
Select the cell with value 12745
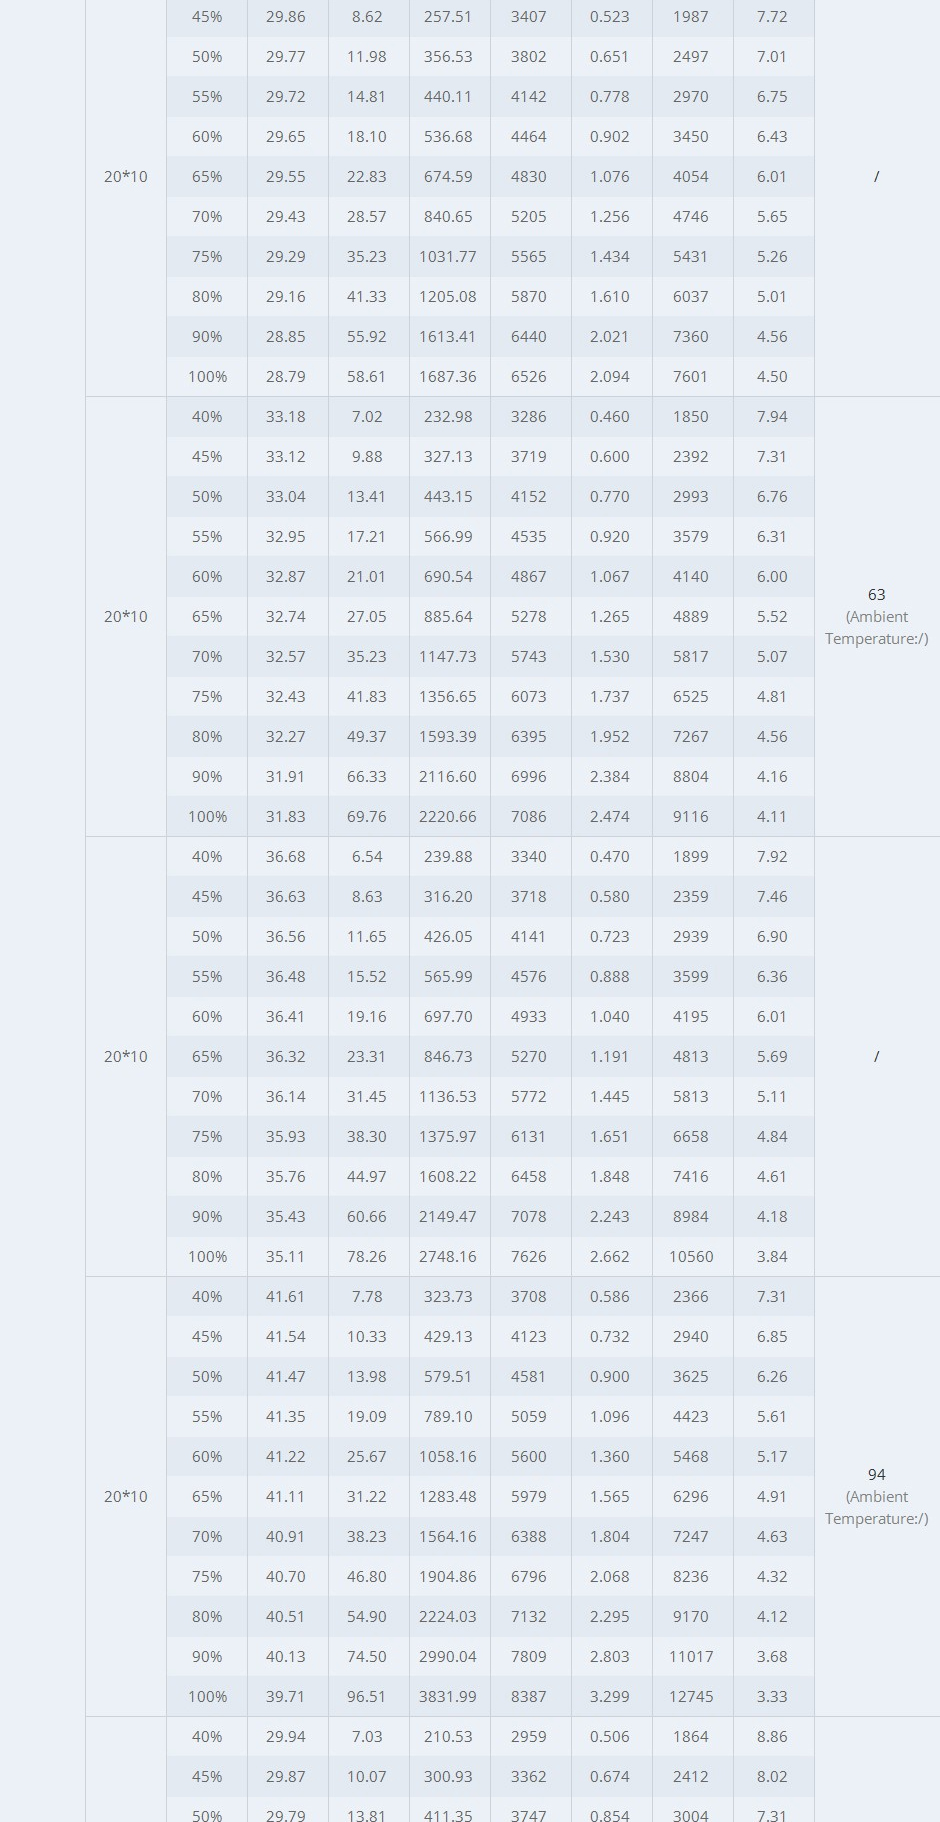pos(691,1696)
